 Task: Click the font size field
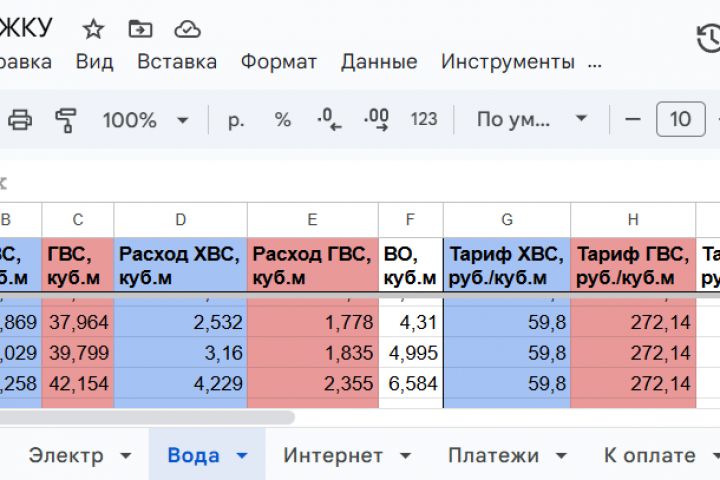(x=680, y=120)
